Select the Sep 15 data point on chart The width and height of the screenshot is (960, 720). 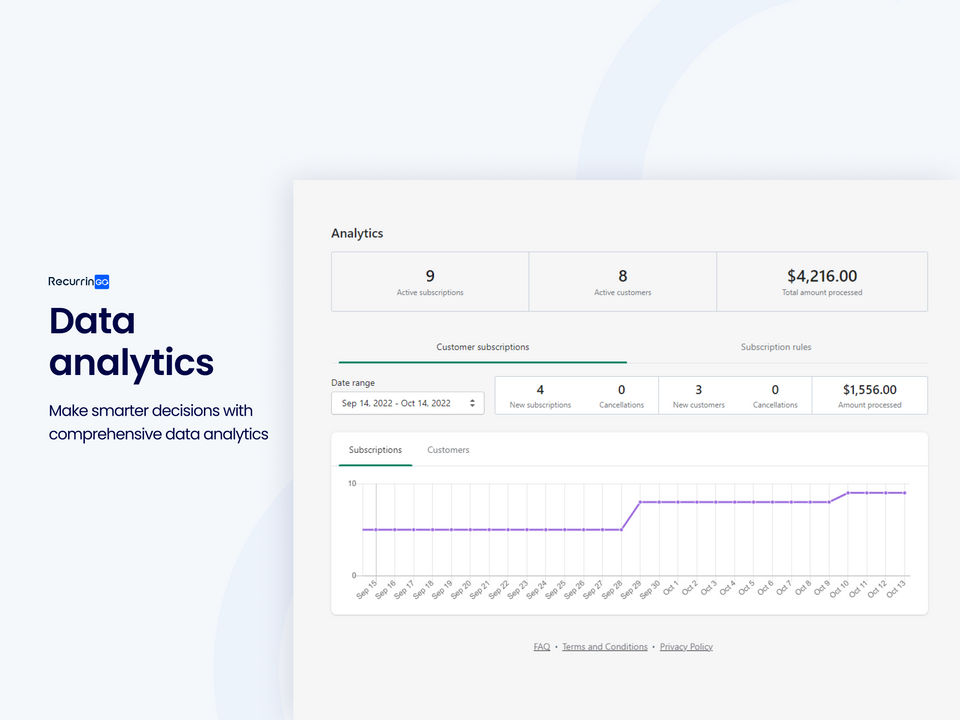tap(376, 529)
